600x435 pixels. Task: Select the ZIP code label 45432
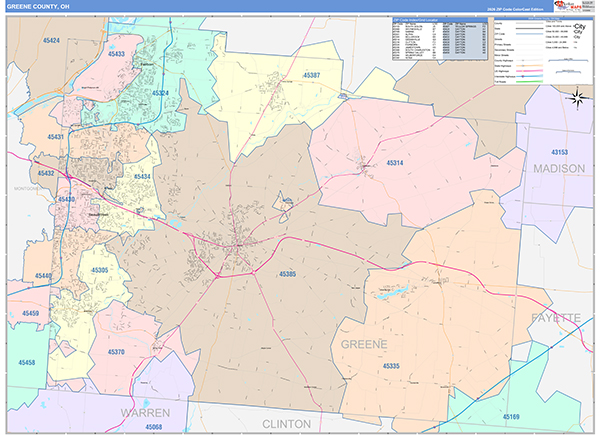46,173
